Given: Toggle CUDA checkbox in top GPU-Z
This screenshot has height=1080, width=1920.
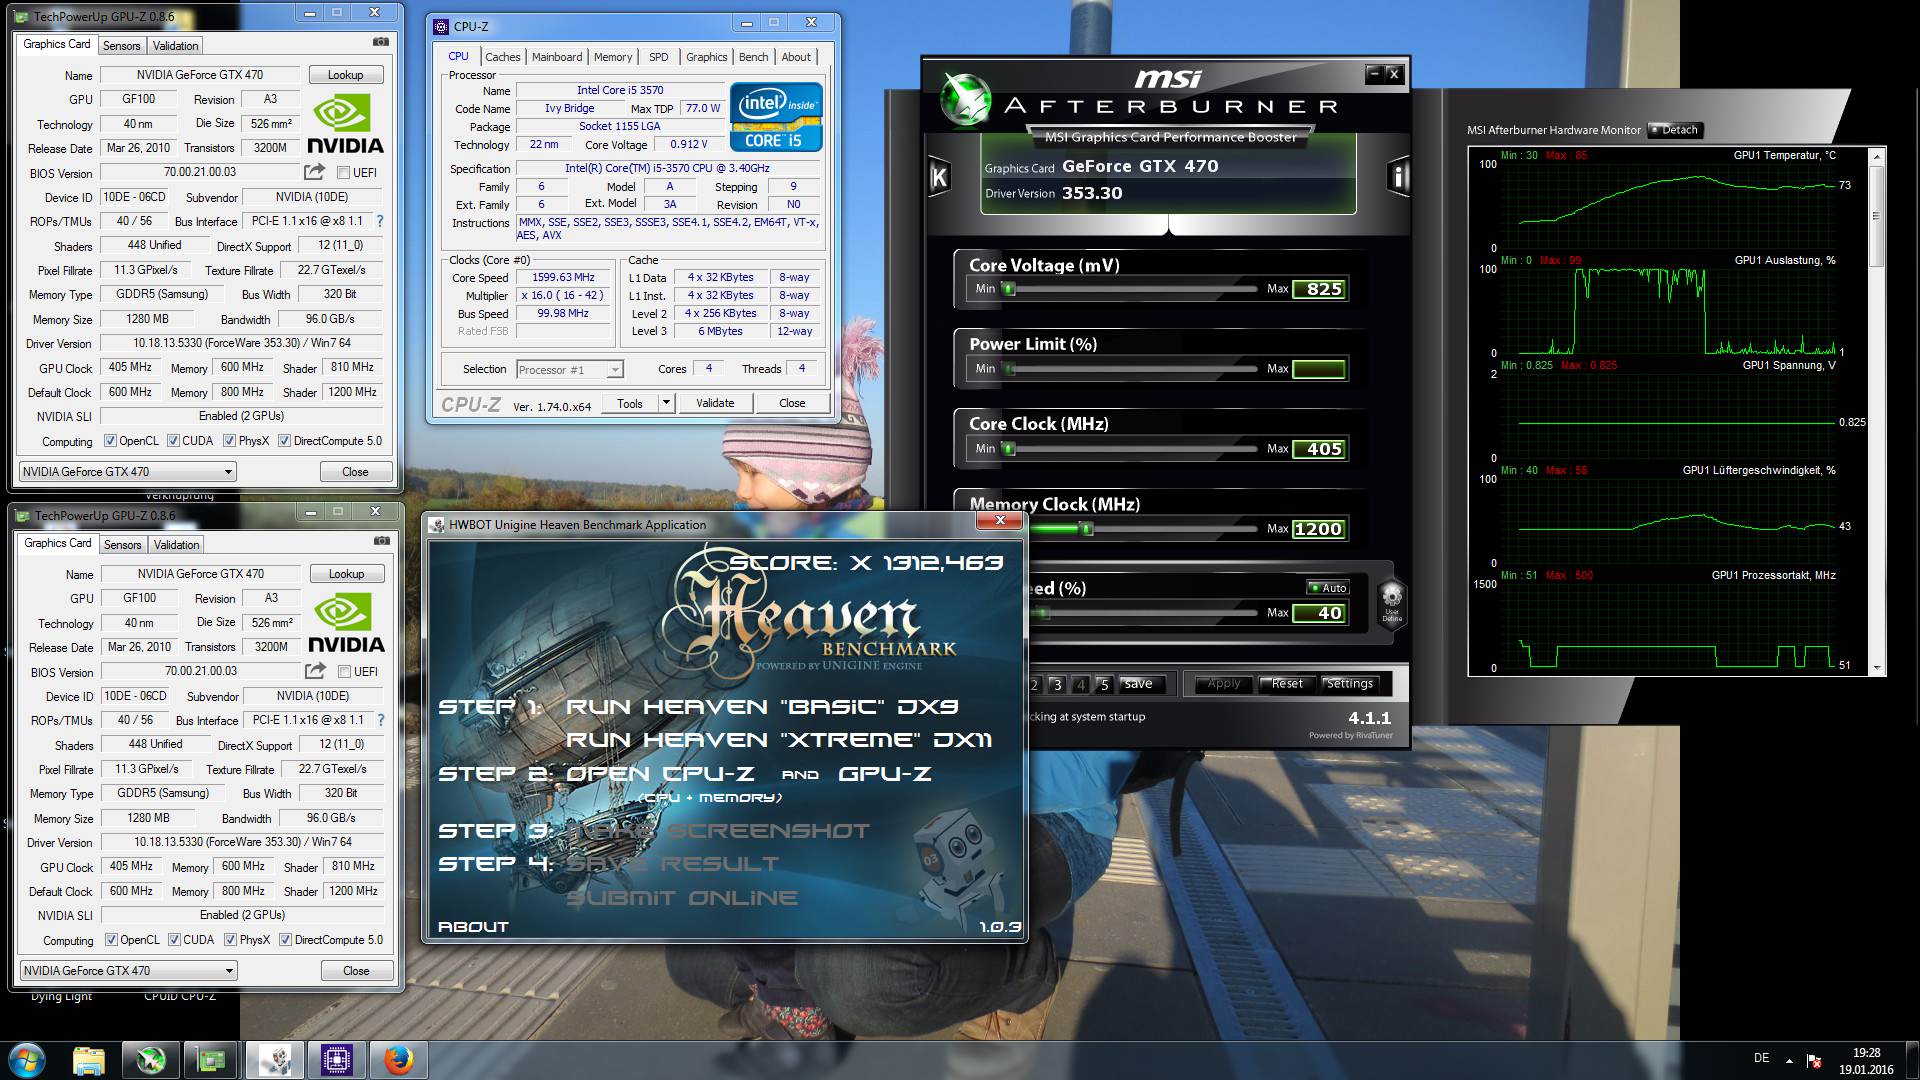Looking at the screenshot, I should [174, 441].
